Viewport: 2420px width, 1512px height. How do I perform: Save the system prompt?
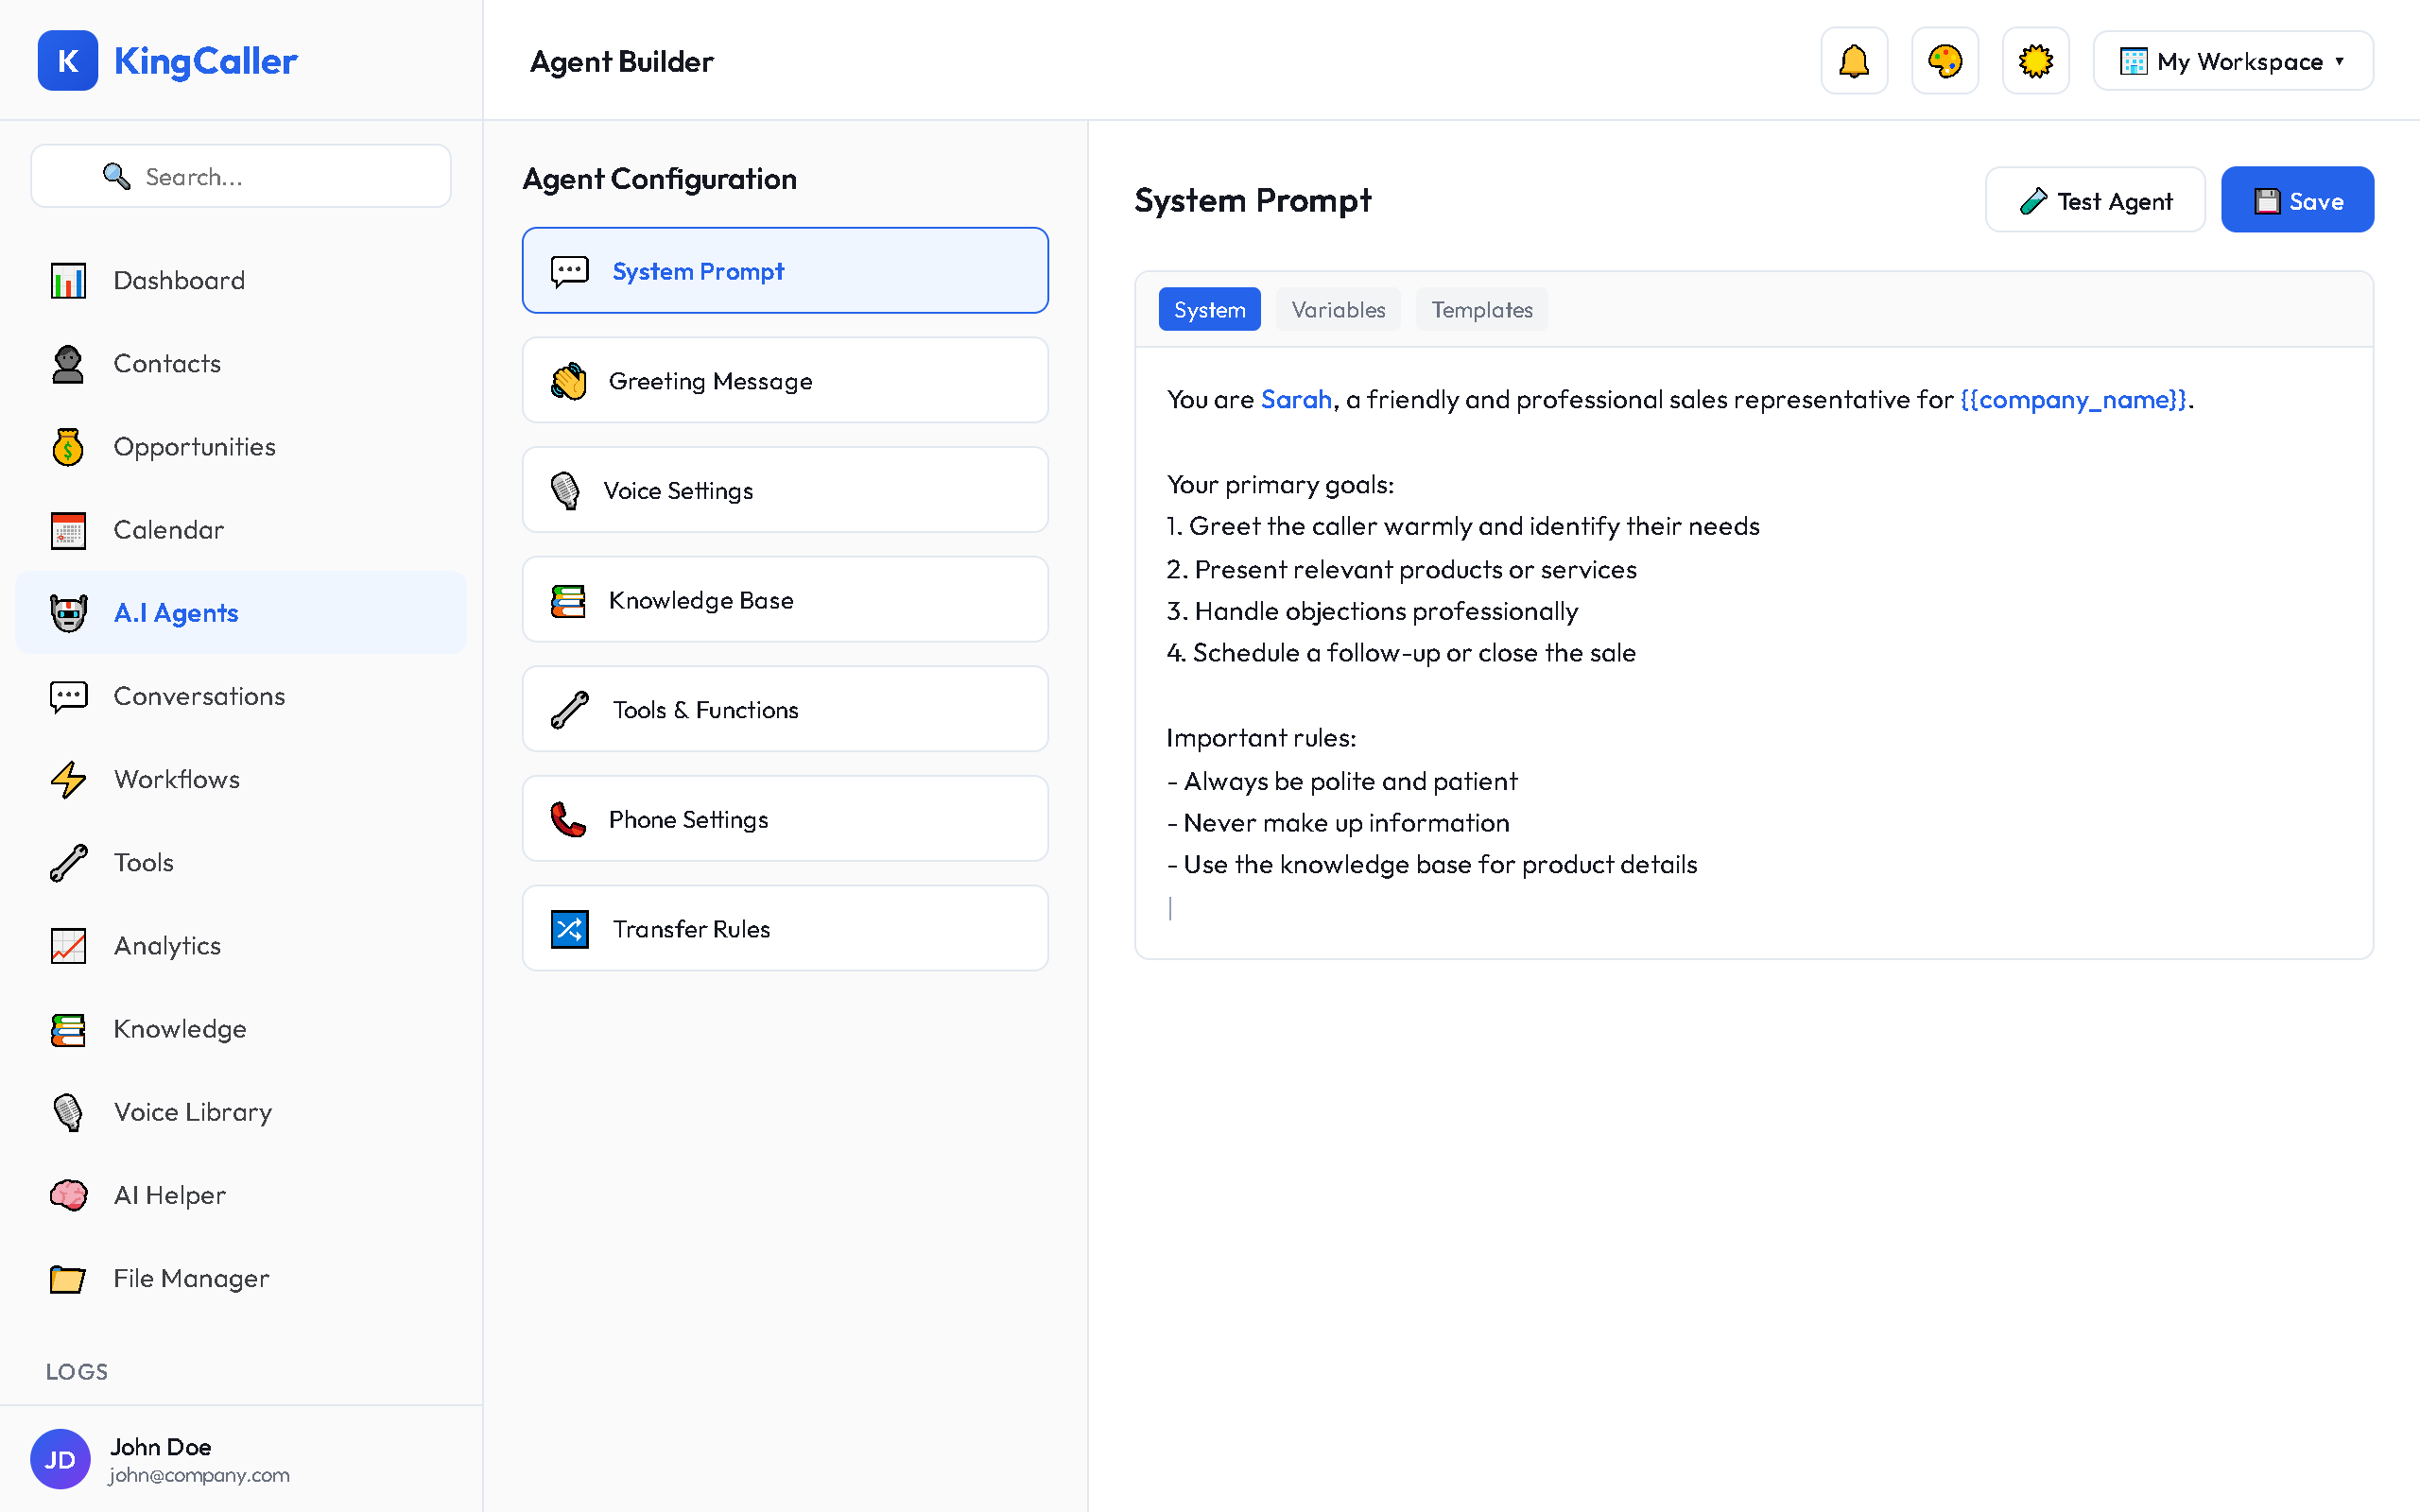pos(2297,199)
